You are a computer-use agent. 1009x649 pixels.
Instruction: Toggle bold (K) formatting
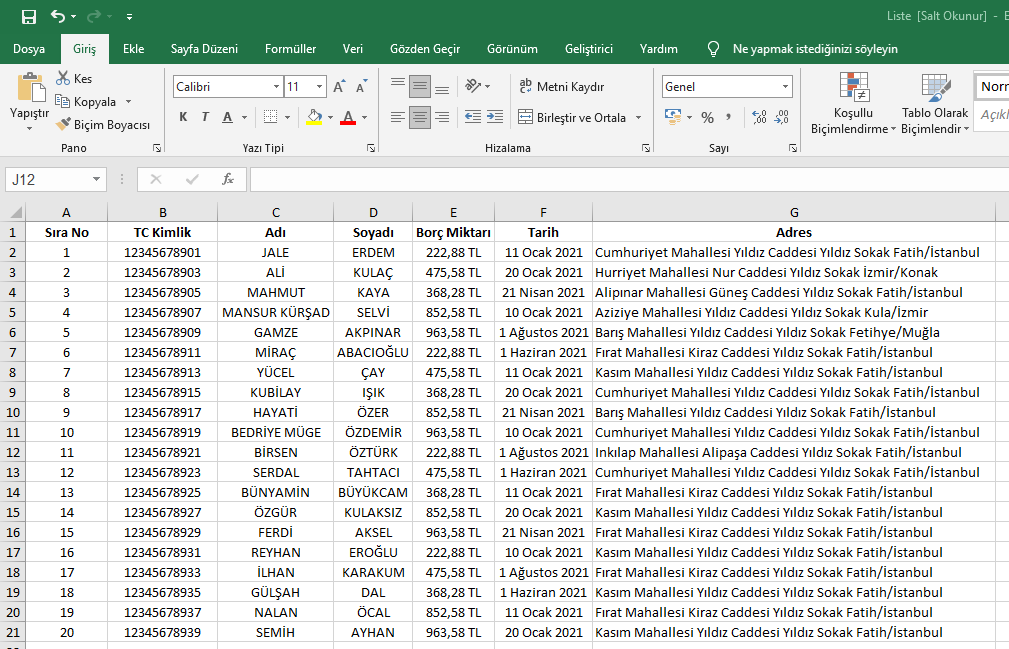click(183, 118)
